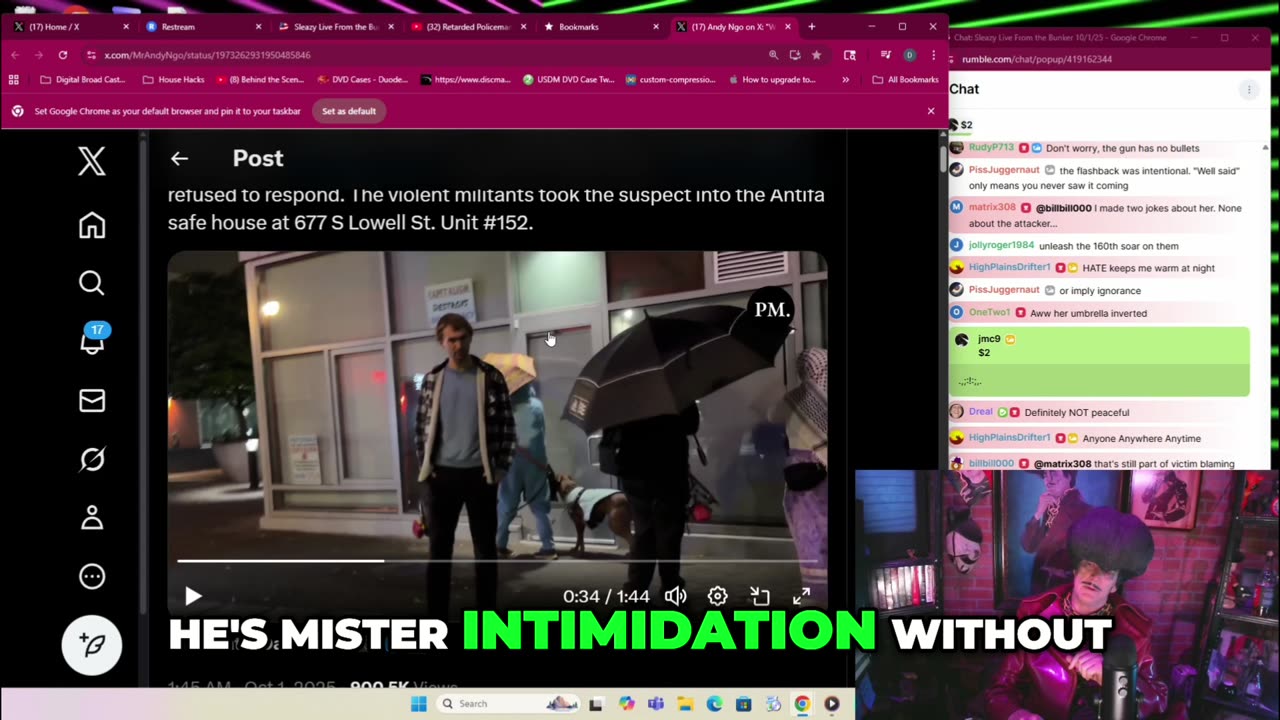Close the Restream tab
Image resolution: width=1280 pixels, height=720 pixels.
tap(258, 27)
